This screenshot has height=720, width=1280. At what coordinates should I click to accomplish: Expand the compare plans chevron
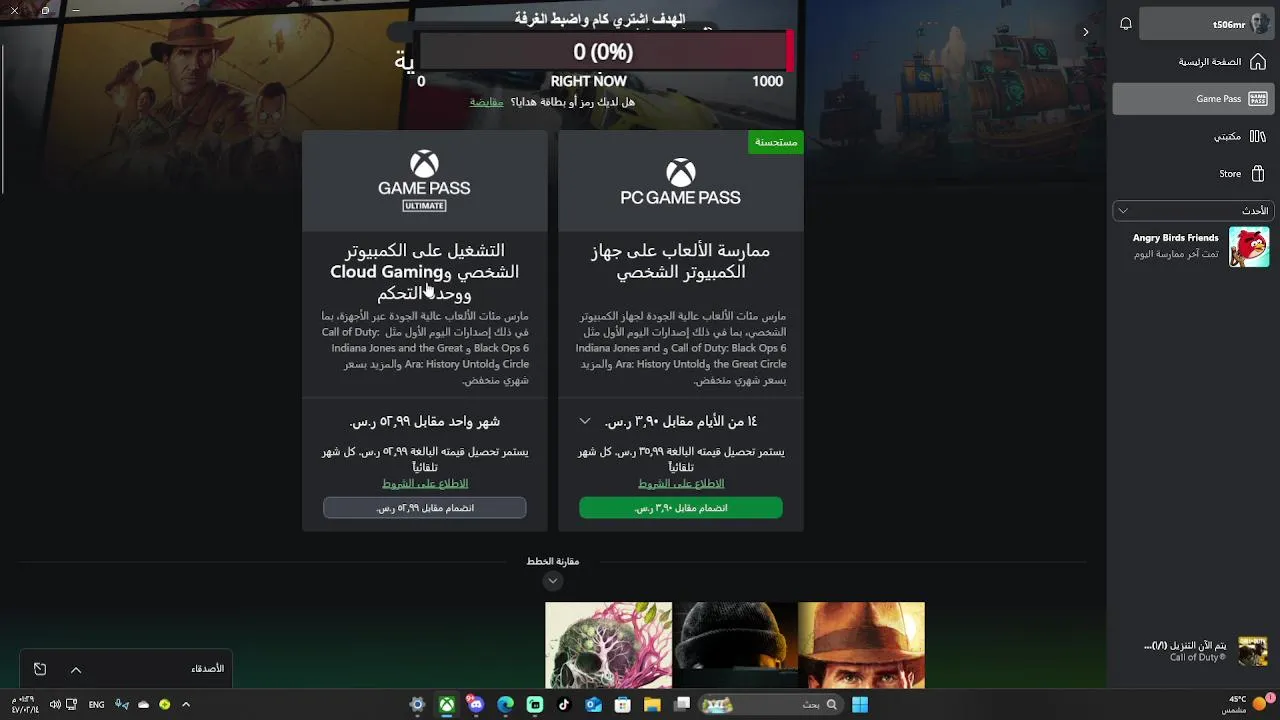tap(553, 581)
